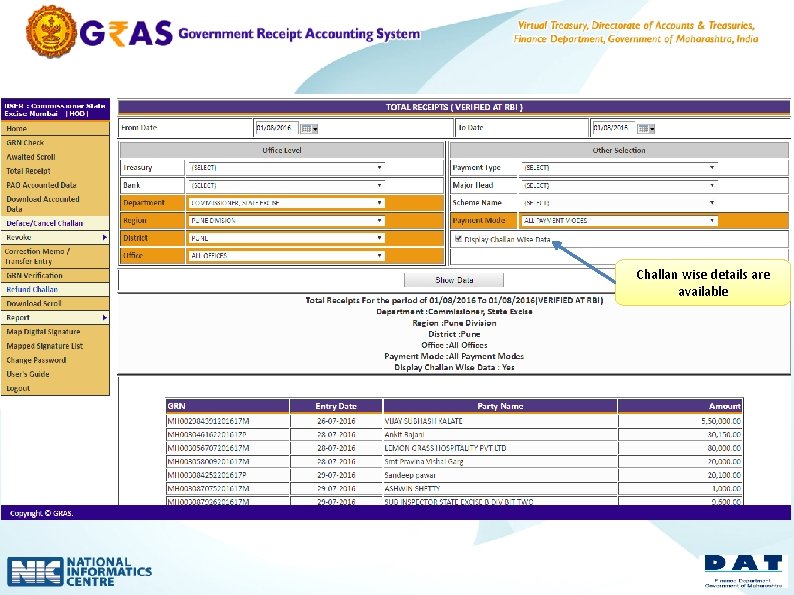This screenshot has width=794, height=595.
Task: Open GRN Verification menu item
Action: (55, 275)
